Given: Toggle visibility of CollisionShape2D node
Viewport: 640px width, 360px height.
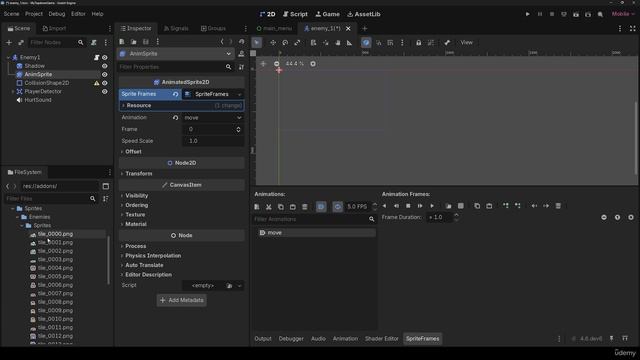Looking at the screenshot, I should coord(105,83).
